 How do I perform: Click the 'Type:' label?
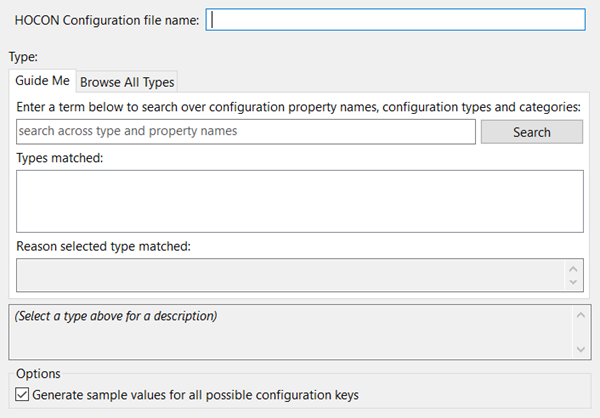[23, 57]
